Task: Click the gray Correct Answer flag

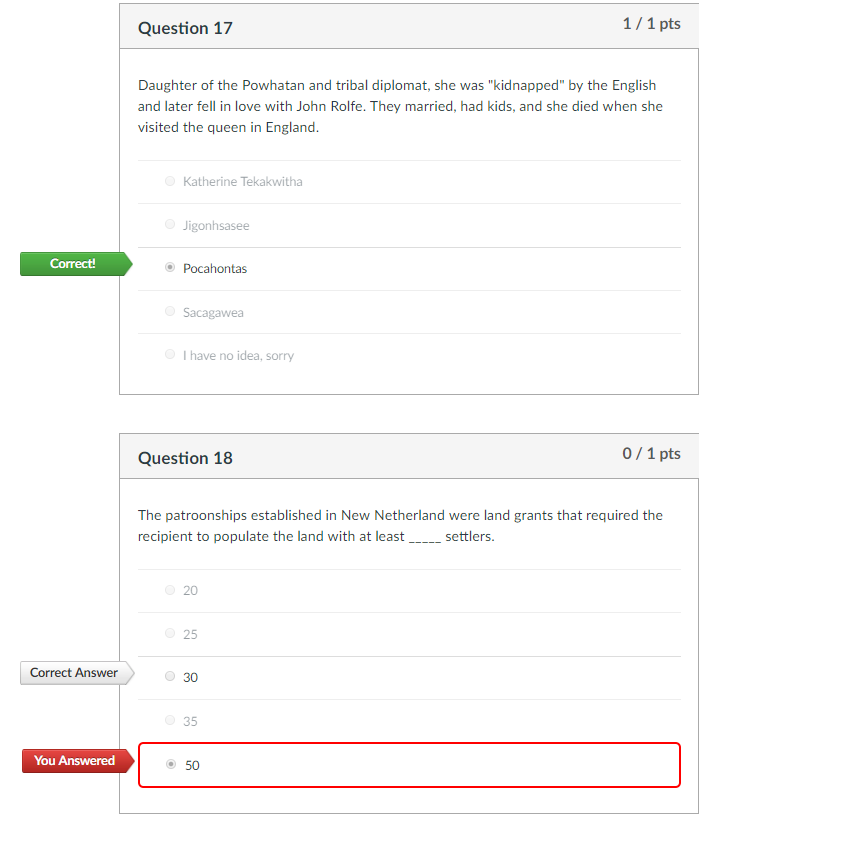Action: click(x=77, y=673)
